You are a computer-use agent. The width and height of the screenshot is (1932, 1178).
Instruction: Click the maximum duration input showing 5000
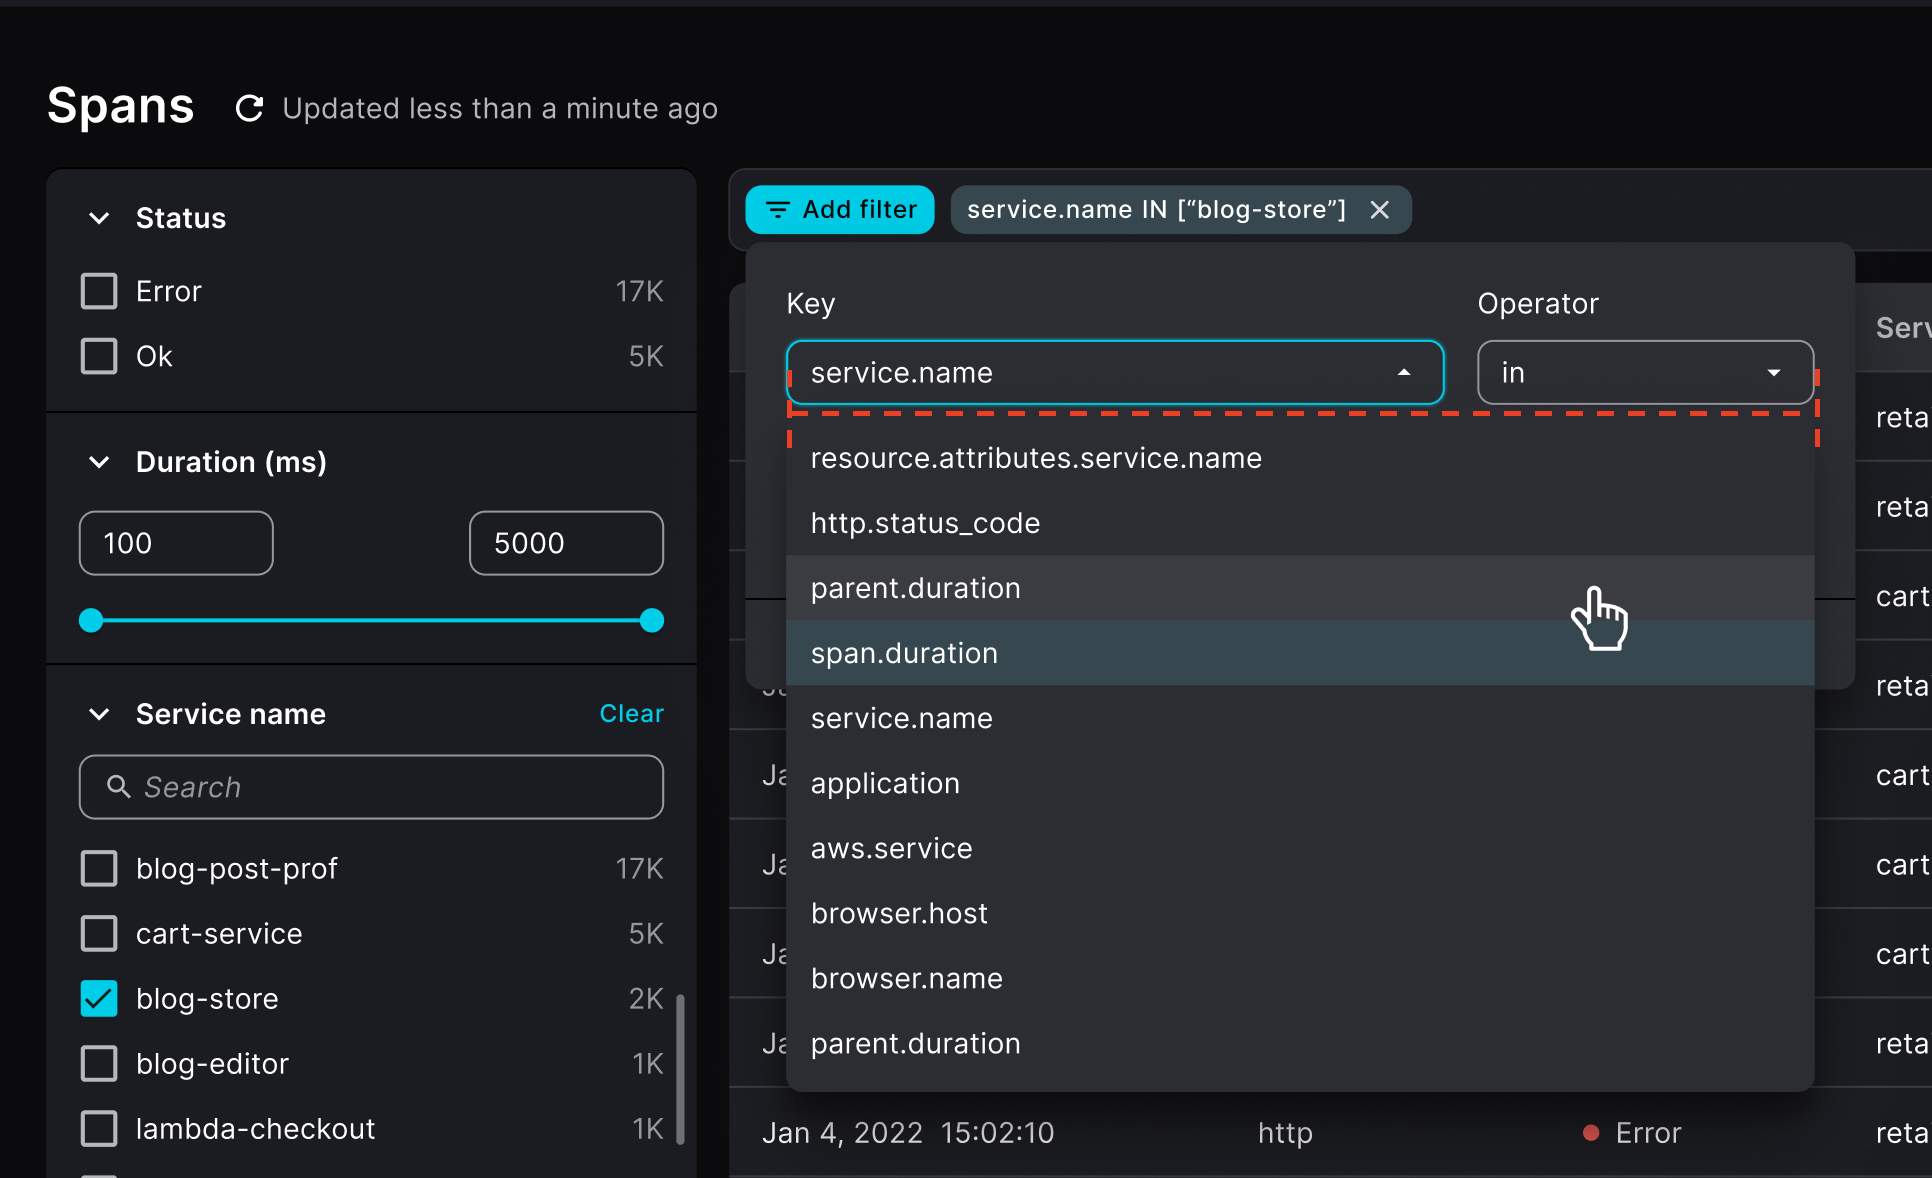pos(565,543)
